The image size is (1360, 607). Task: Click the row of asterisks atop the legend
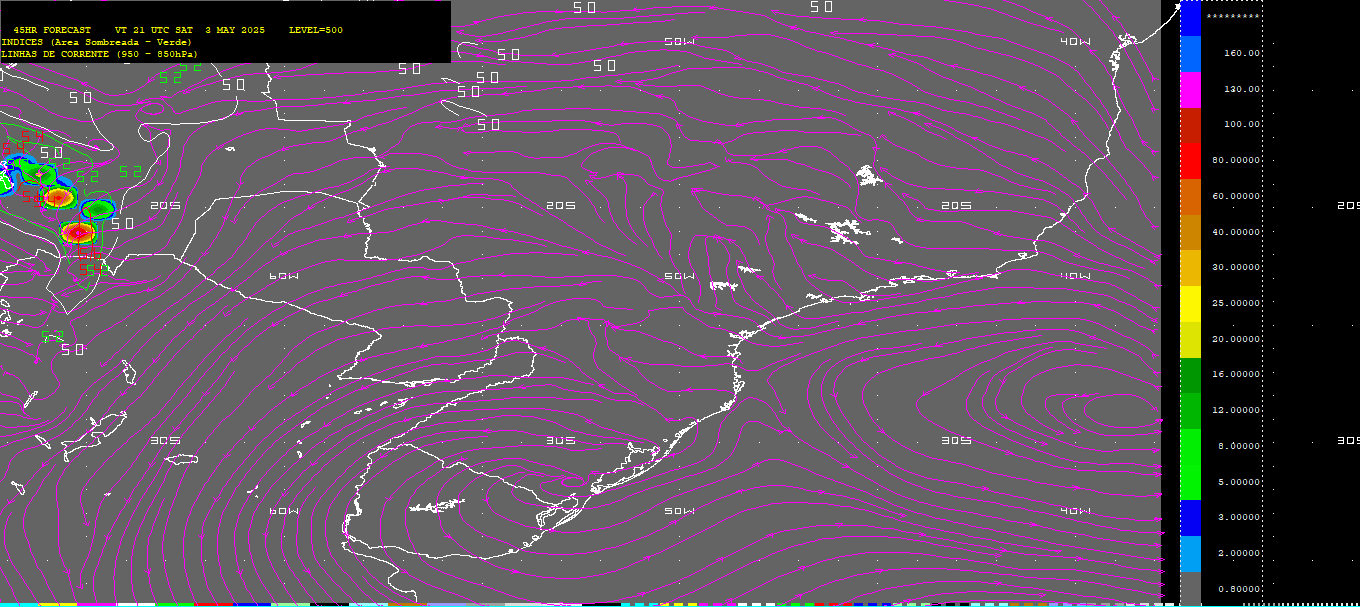1233,17
